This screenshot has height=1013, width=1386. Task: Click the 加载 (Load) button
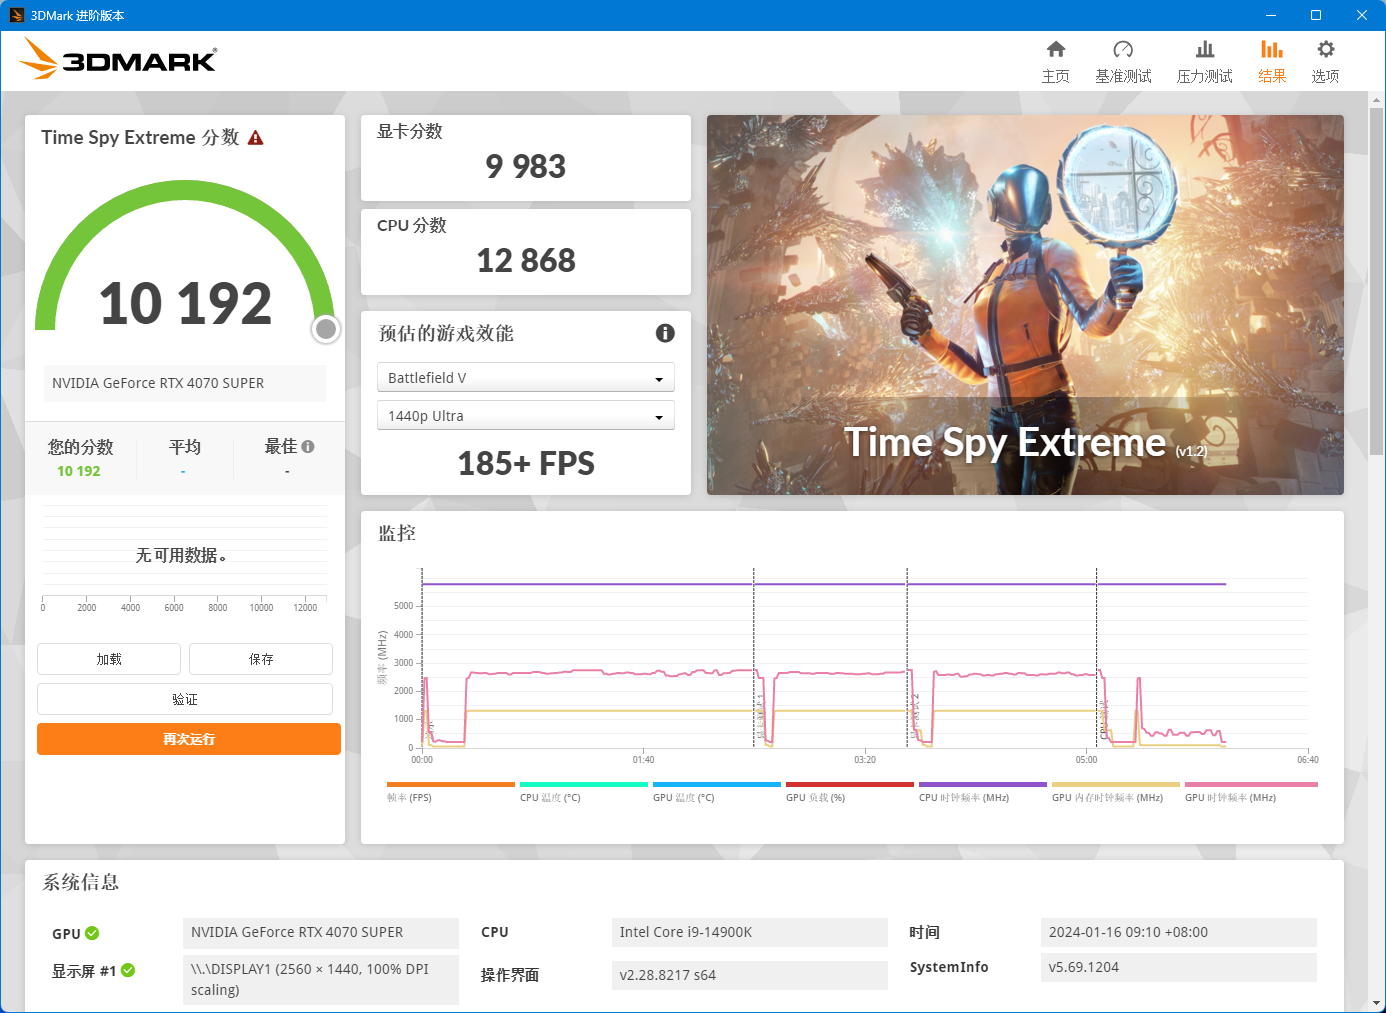[x=109, y=659]
